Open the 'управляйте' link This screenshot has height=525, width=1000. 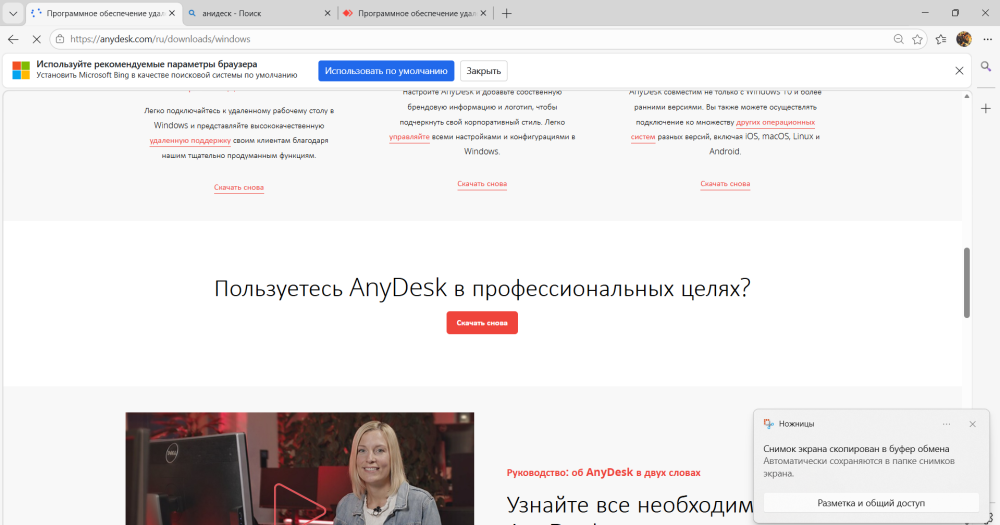(409, 137)
